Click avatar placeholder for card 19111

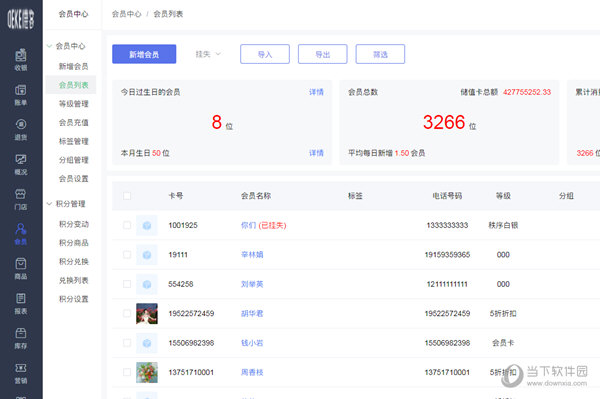(x=147, y=255)
